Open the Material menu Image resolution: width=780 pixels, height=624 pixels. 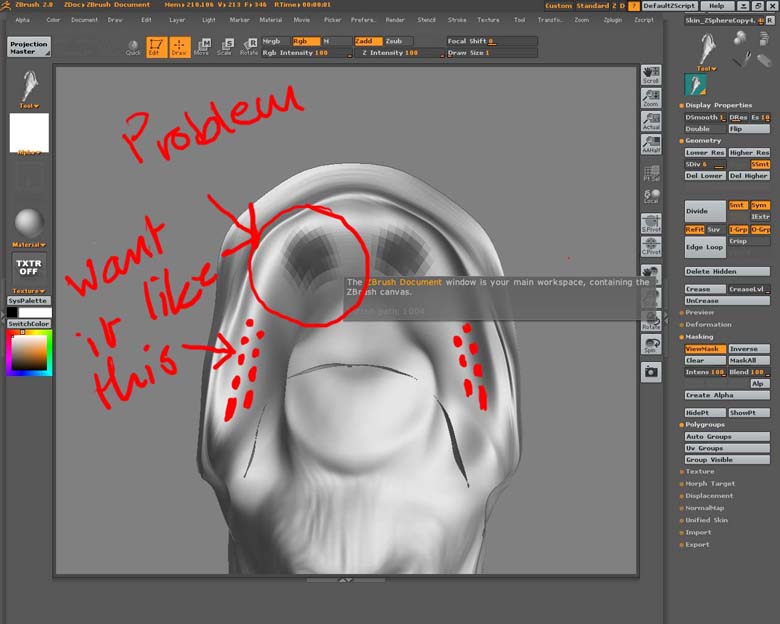point(271,20)
